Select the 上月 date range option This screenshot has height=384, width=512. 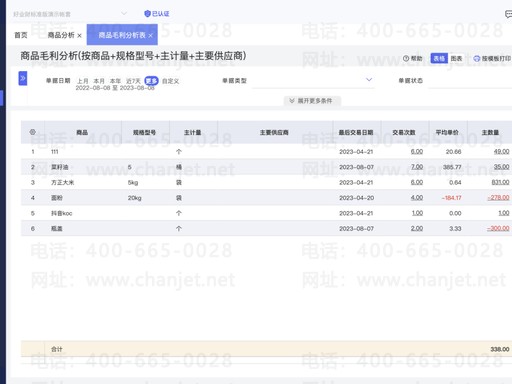(x=83, y=81)
